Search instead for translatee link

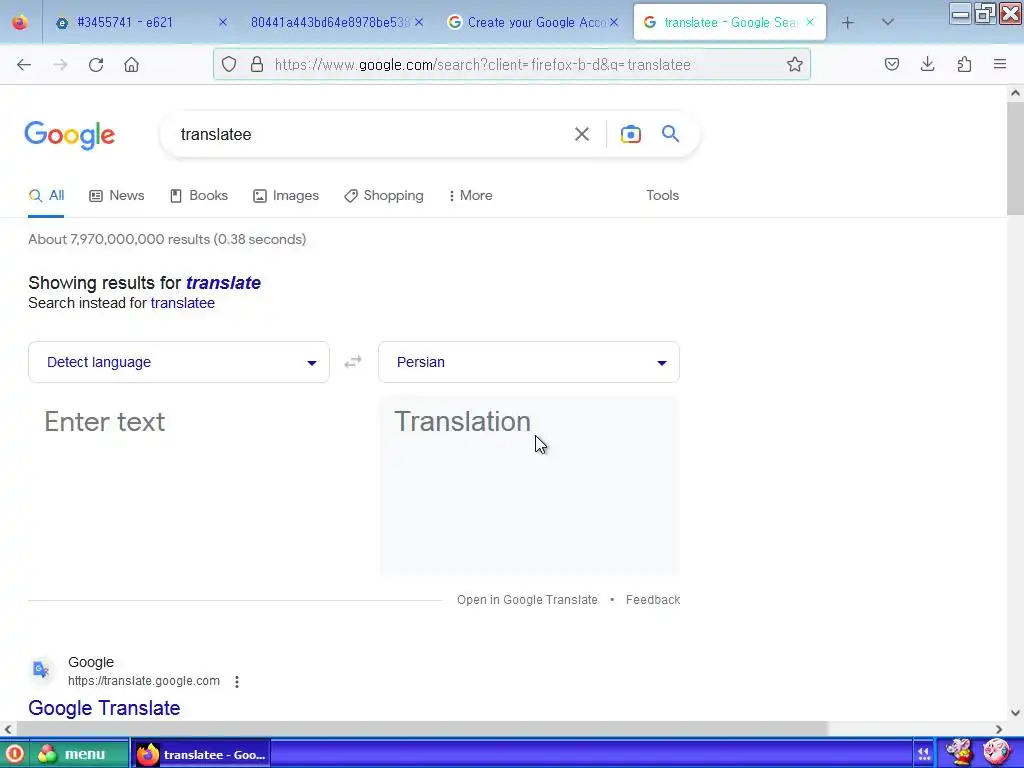tap(183, 303)
